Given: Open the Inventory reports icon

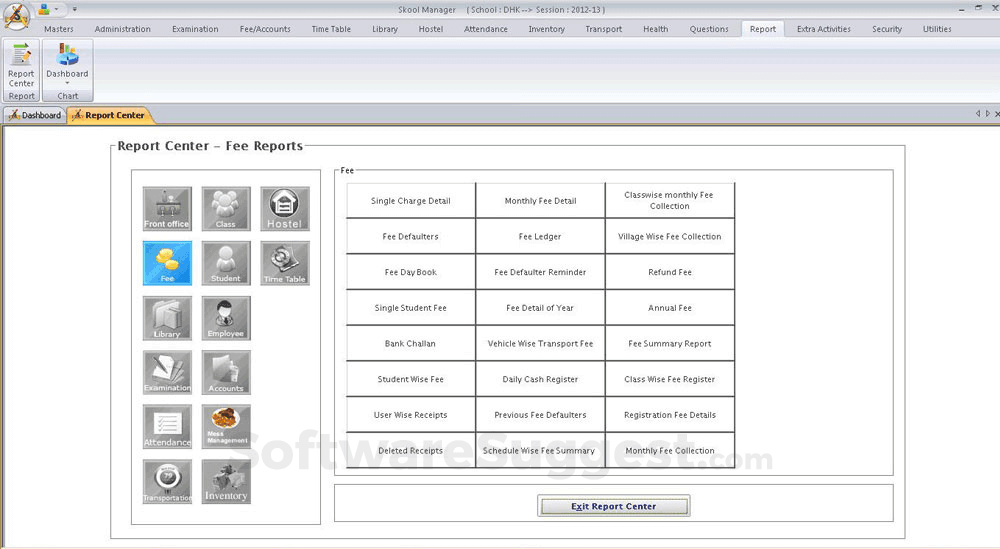Looking at the screenshot, I should pyautogui.click(x=226, y=481).
